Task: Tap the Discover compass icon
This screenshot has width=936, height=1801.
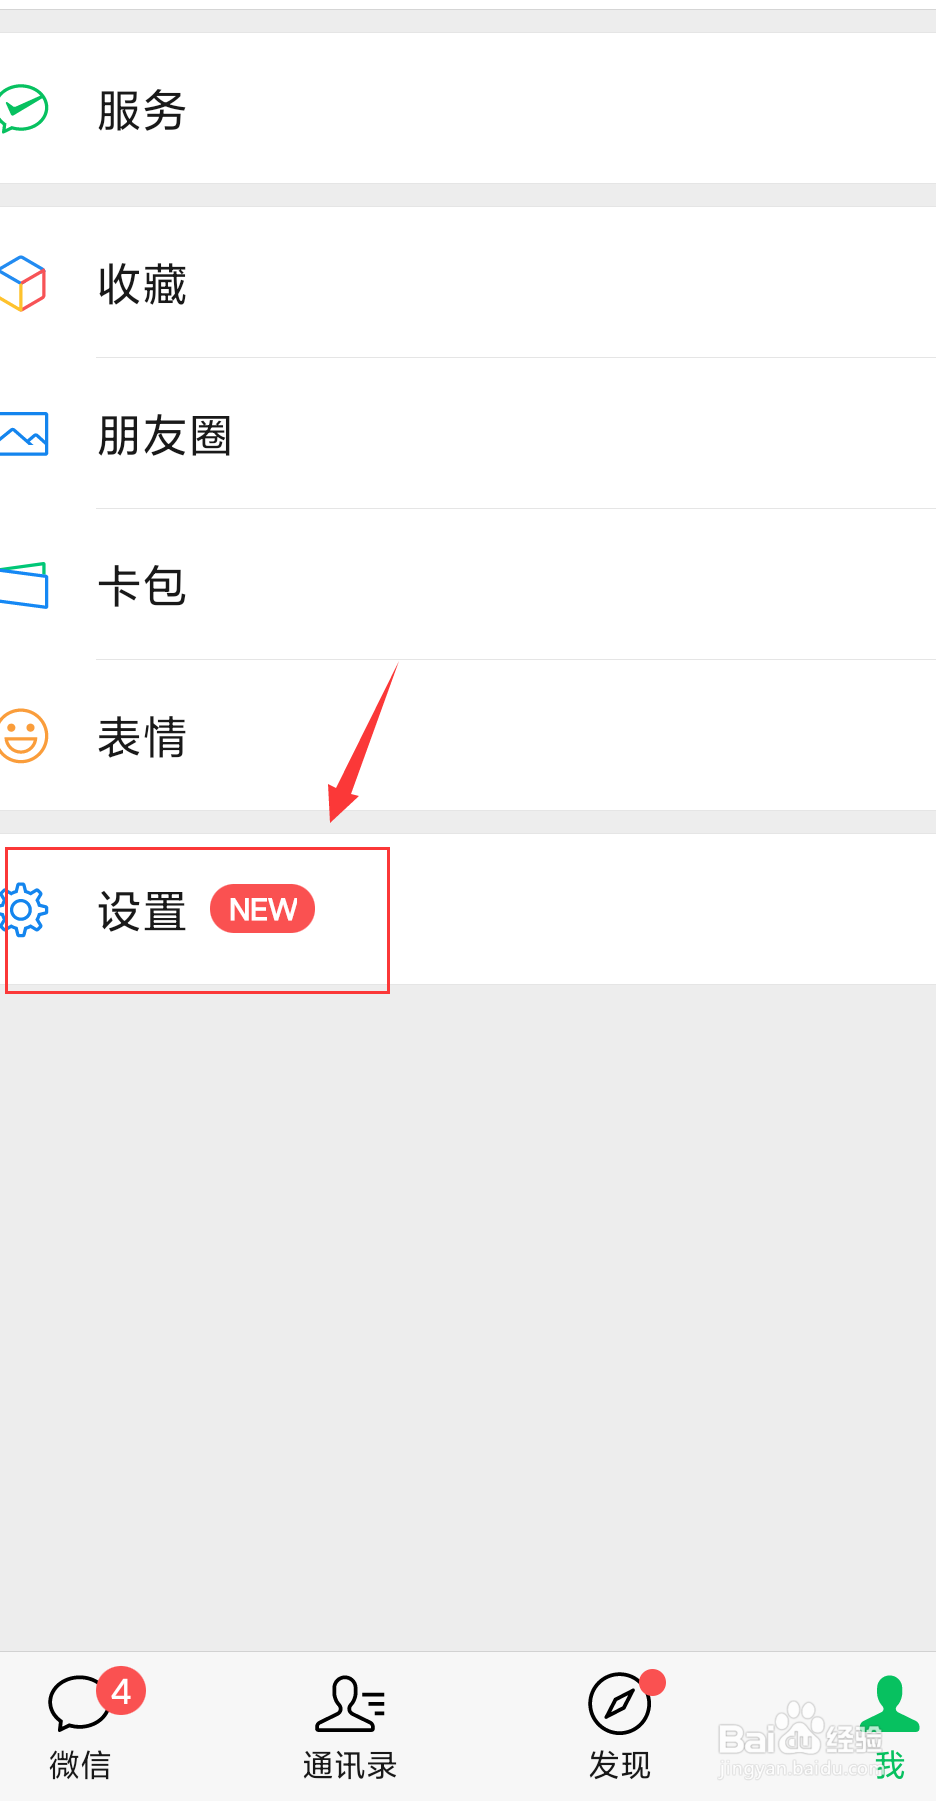Action: 619,1703
